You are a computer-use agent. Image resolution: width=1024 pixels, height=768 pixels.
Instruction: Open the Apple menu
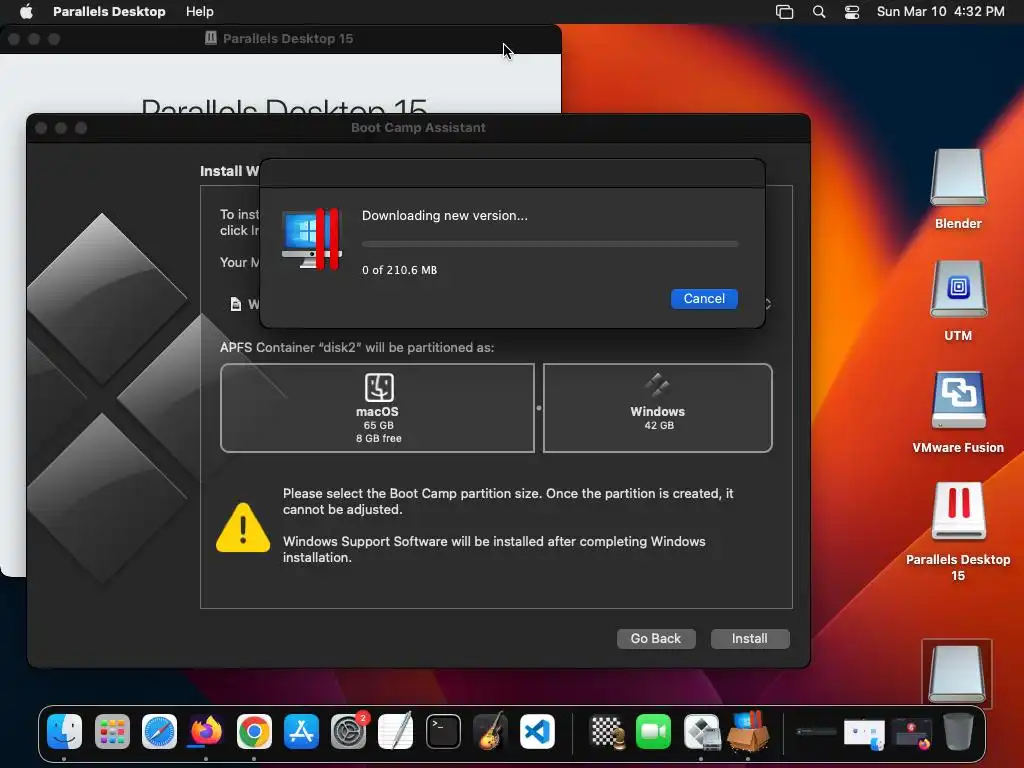[26, 12]
